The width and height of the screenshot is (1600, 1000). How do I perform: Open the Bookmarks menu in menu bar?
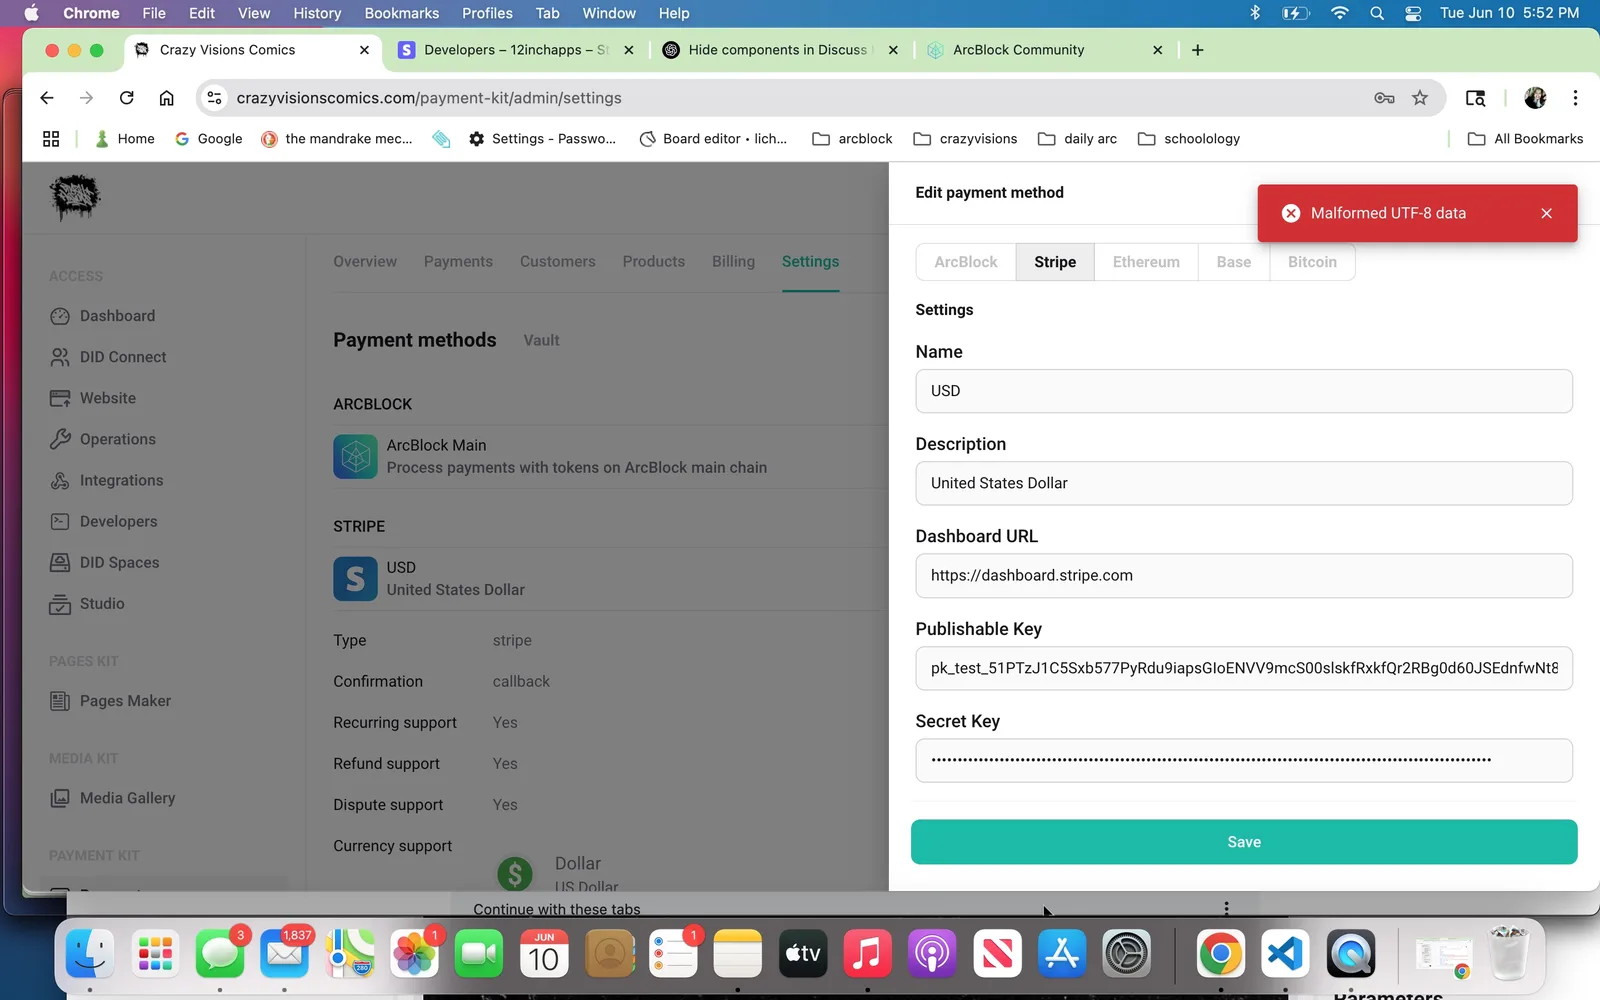[x=402, y=13]
